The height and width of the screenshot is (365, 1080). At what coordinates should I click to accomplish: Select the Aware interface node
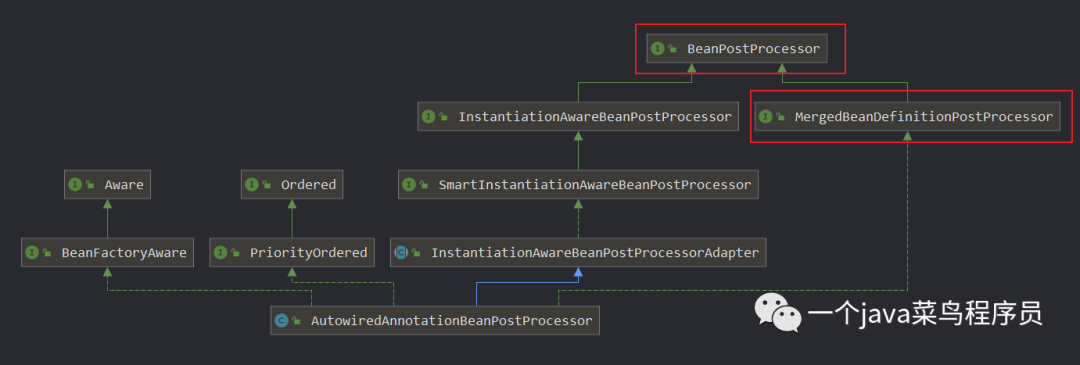click(x=107, y=185)
